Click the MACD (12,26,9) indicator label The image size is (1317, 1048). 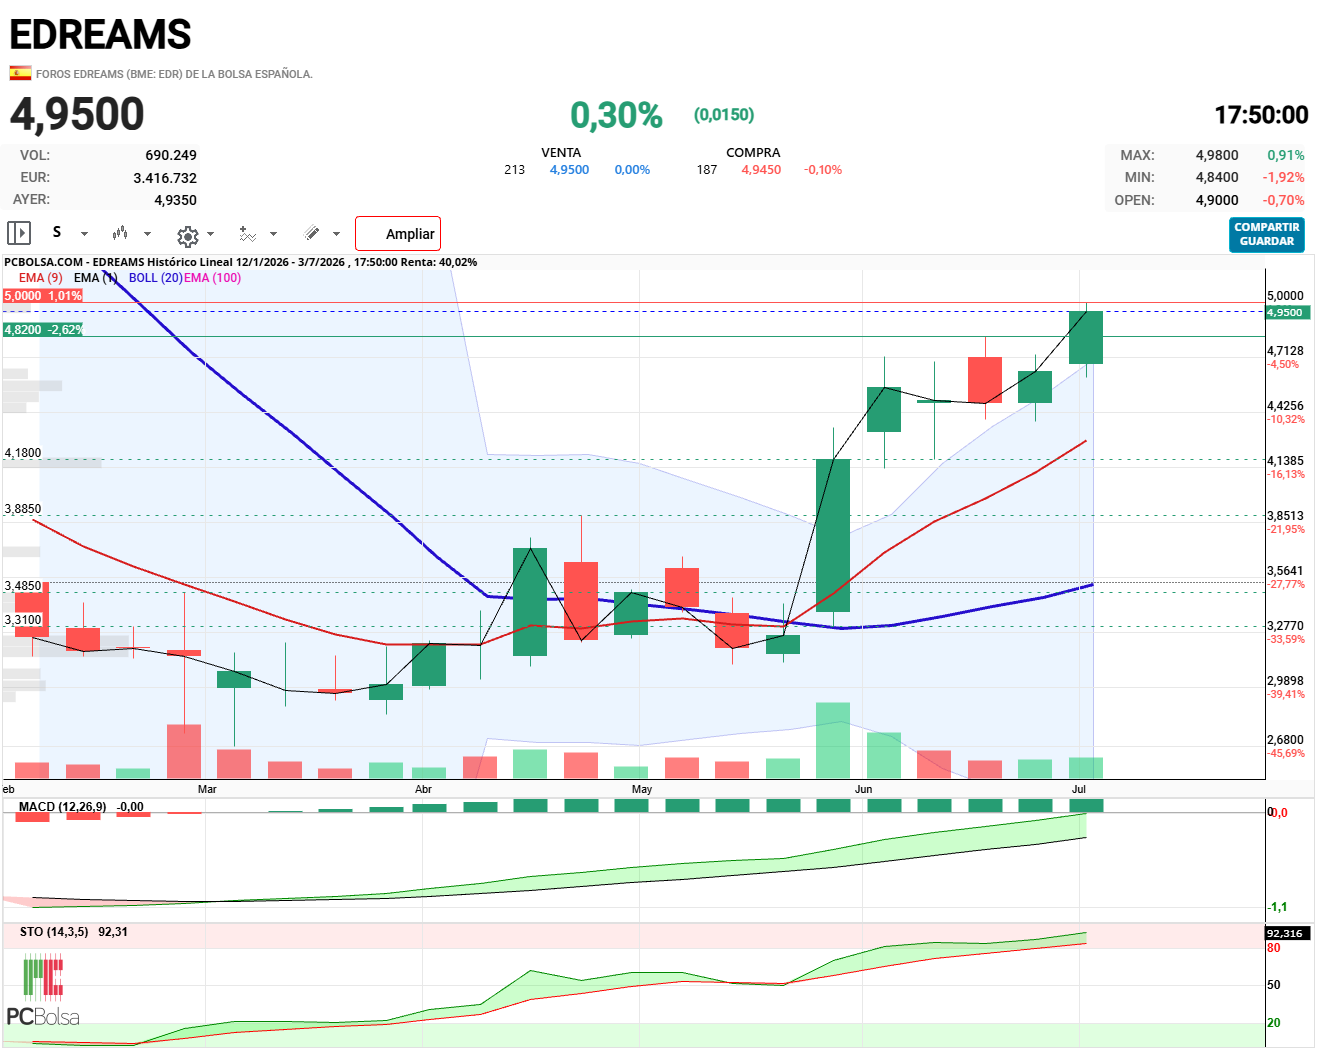tap(62, 807)
